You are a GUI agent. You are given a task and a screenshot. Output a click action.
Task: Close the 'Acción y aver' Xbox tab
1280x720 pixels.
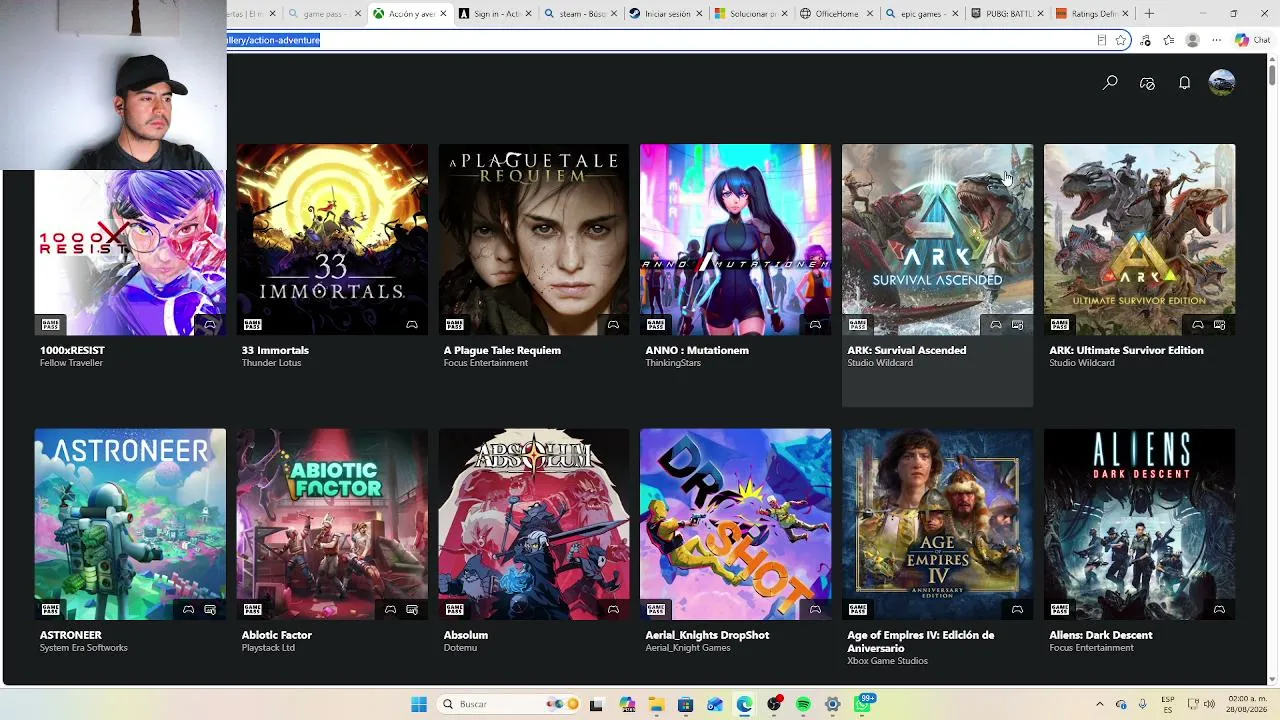(441, 14)
